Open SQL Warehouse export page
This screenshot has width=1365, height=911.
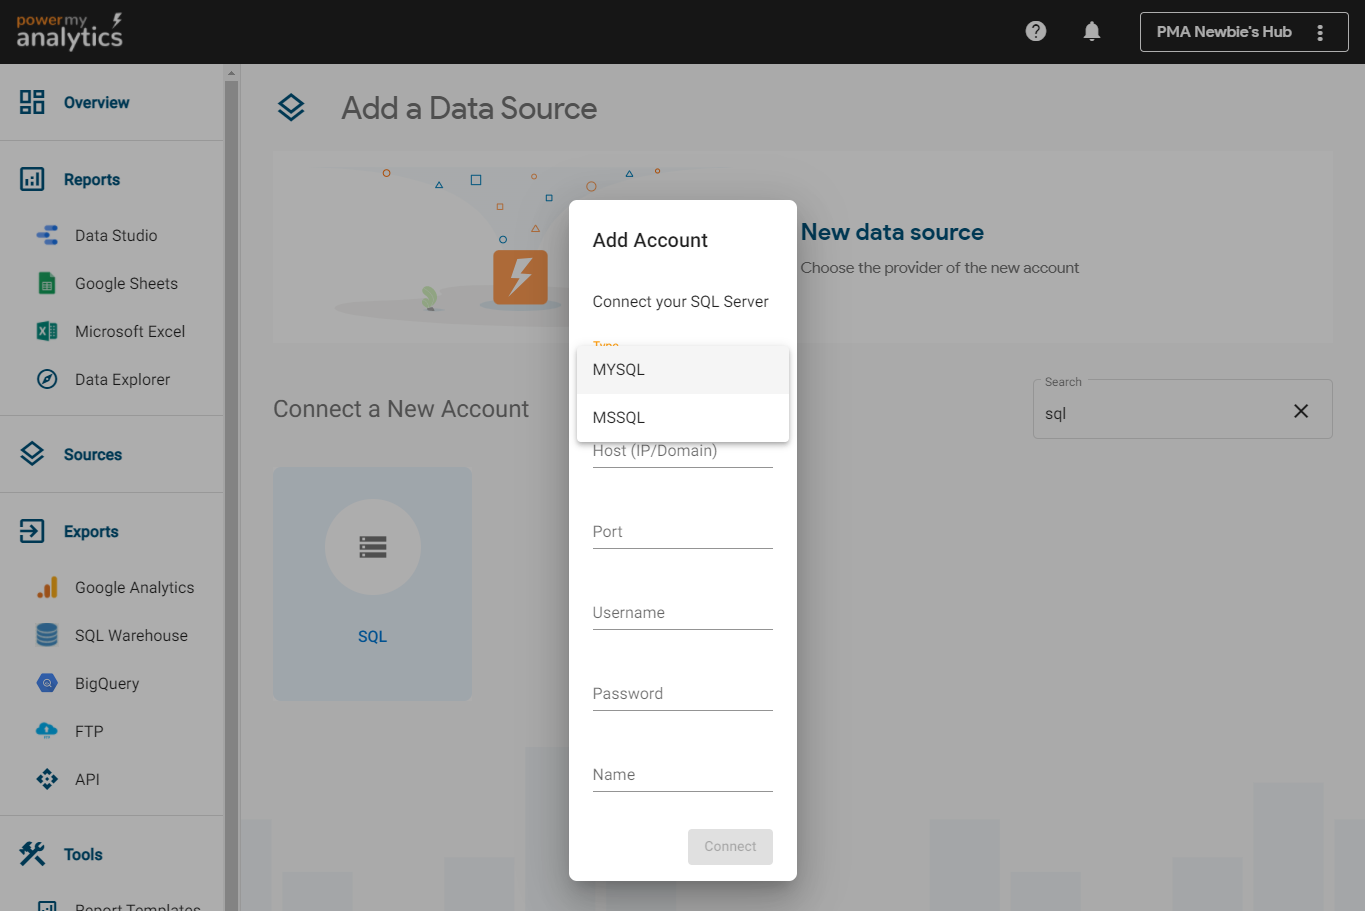coord(131,636)
